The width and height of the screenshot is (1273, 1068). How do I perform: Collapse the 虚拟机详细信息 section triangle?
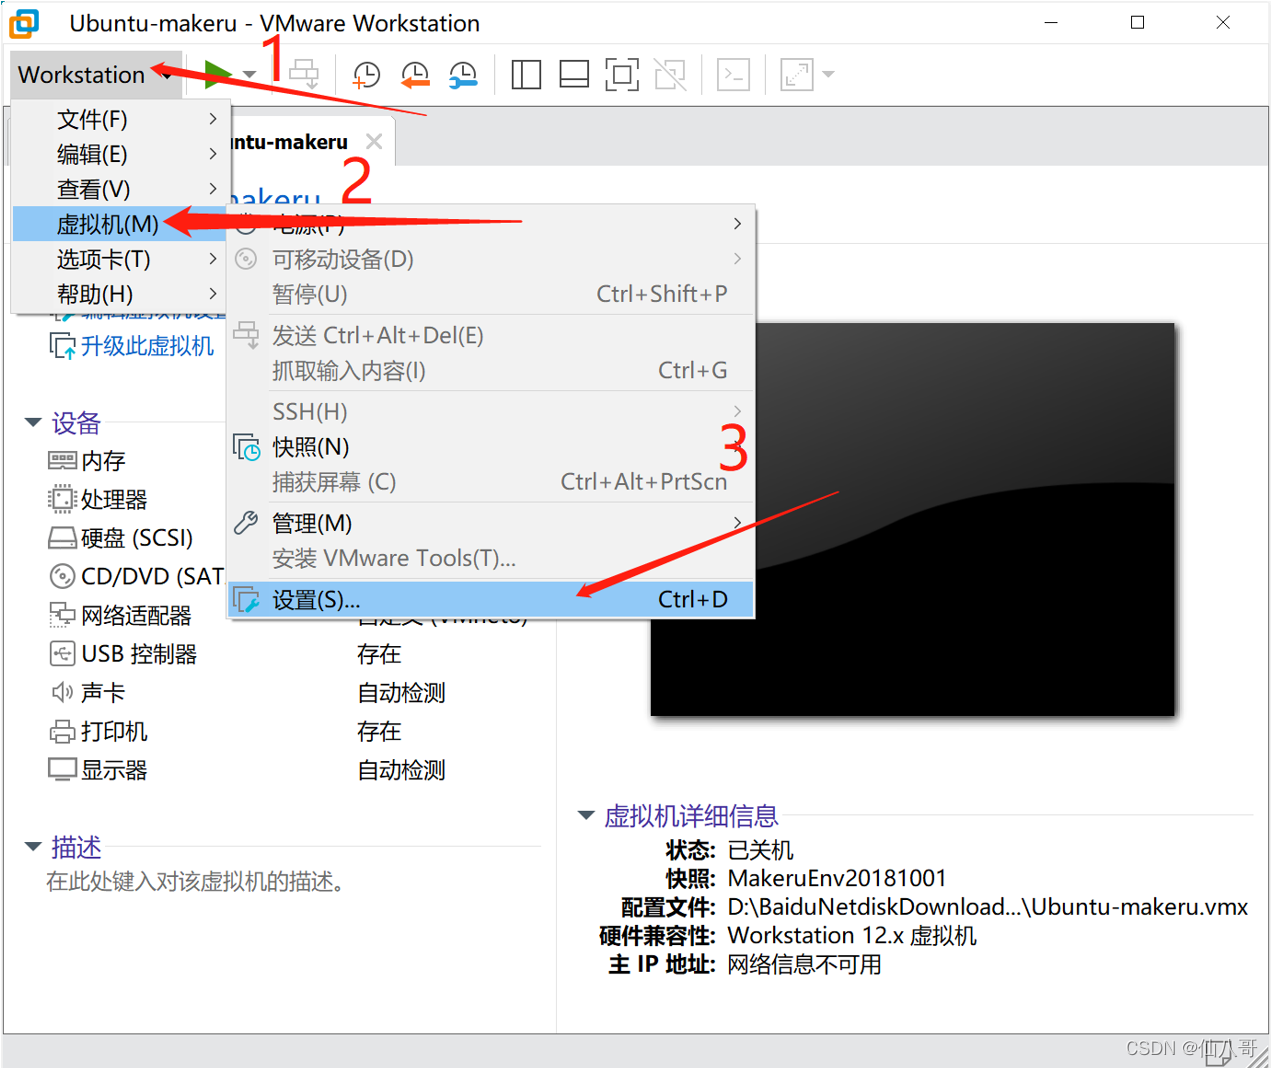pyautogui.click(x=587, y=816)
